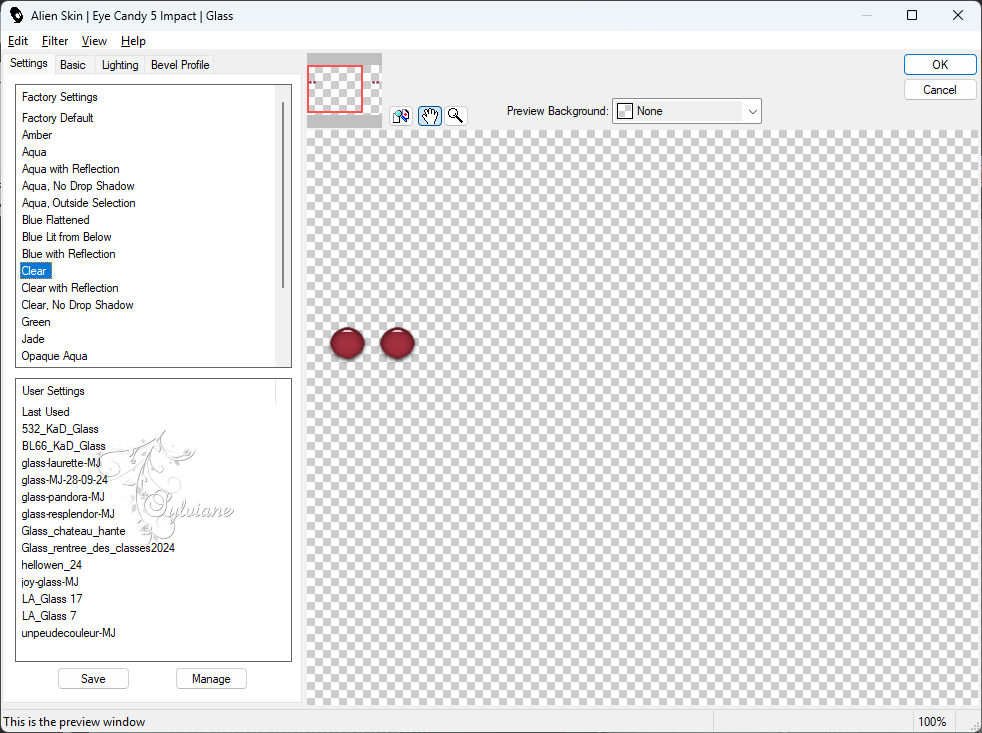The height and width of the screenshot is (733, 982).
Task: Select the joy-glass-MJ user setting
Action: [x=49, y=581]
